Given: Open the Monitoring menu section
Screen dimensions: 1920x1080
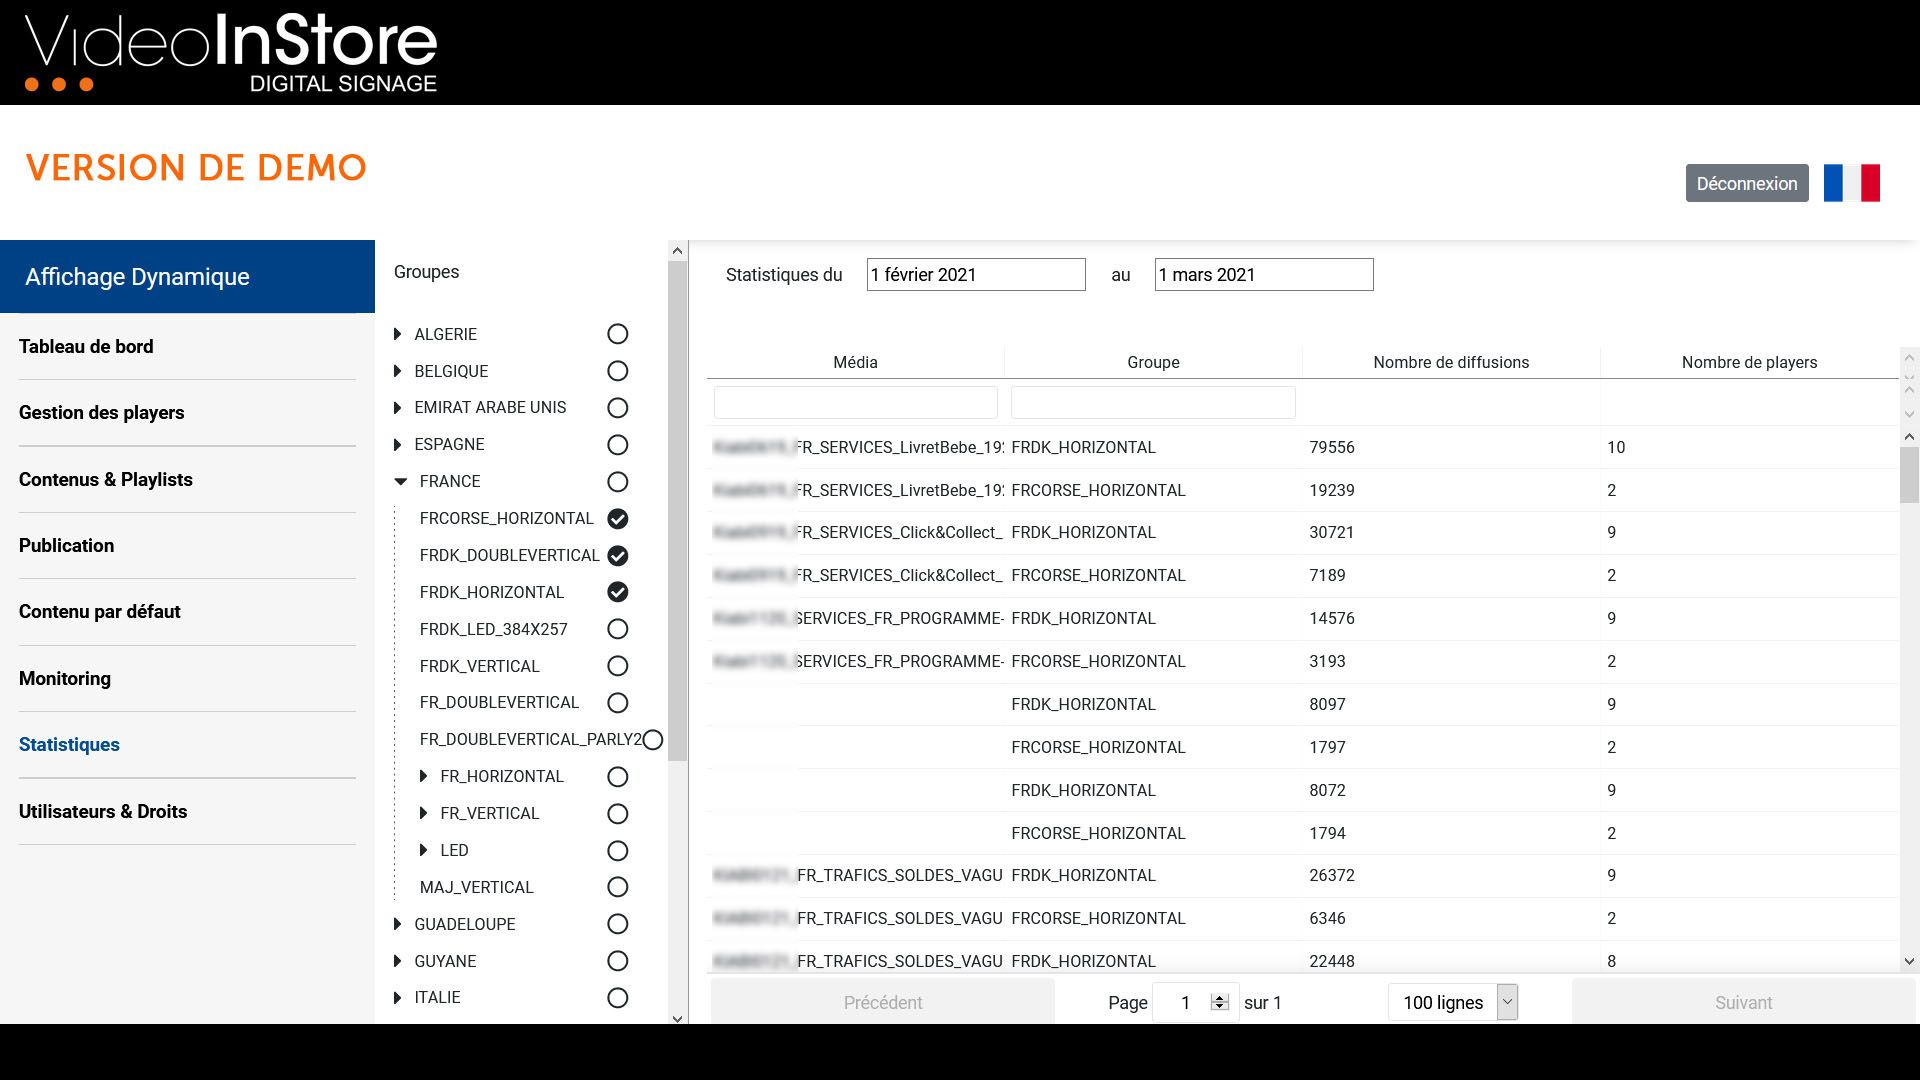Looking at the screenshot, I should coord(65,678).
